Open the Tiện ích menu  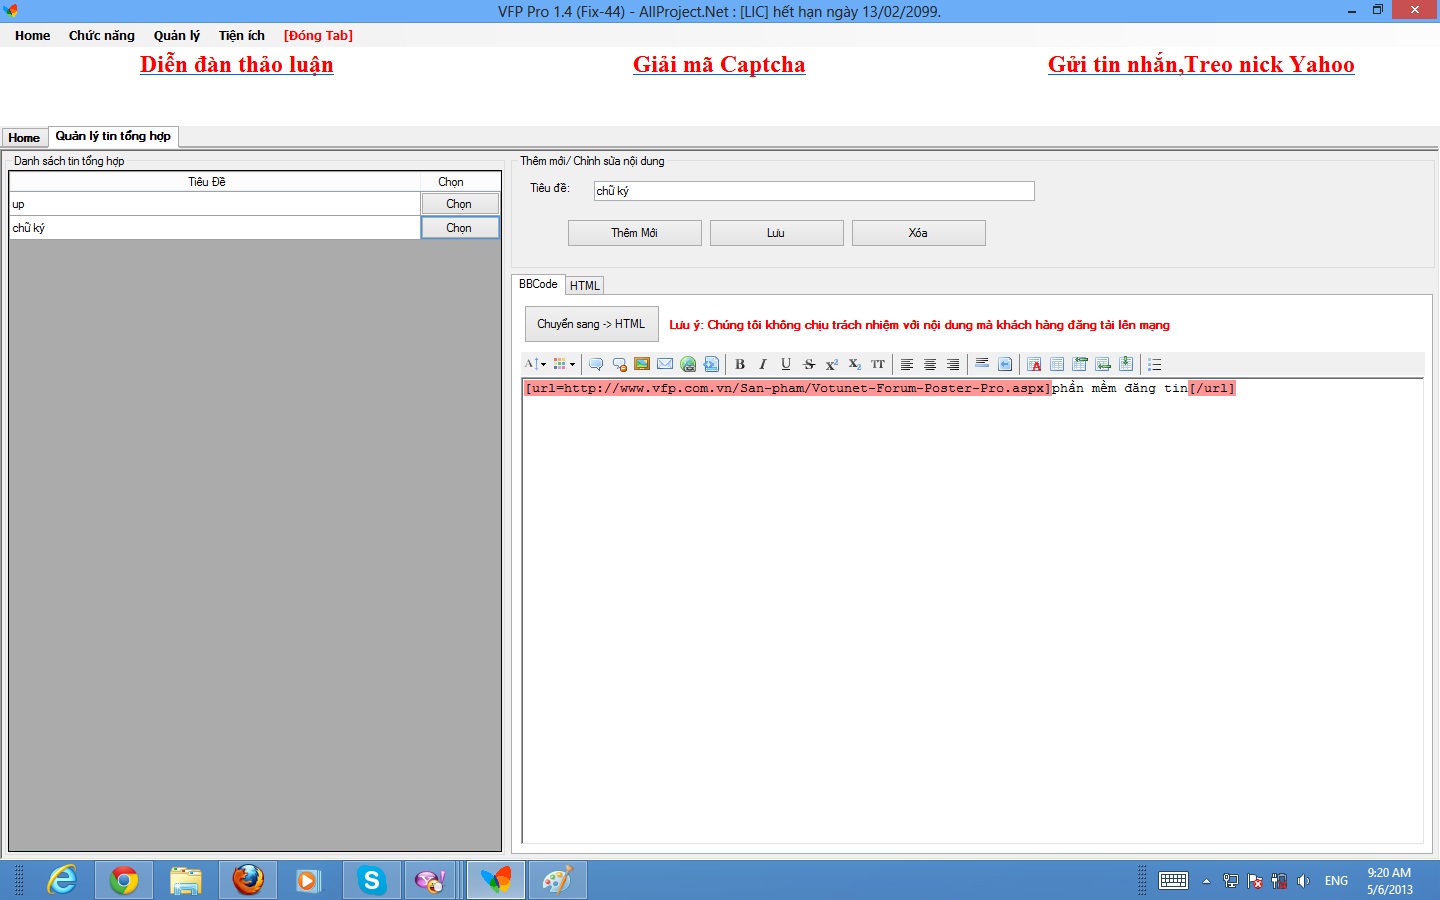[x=242, y=35]
